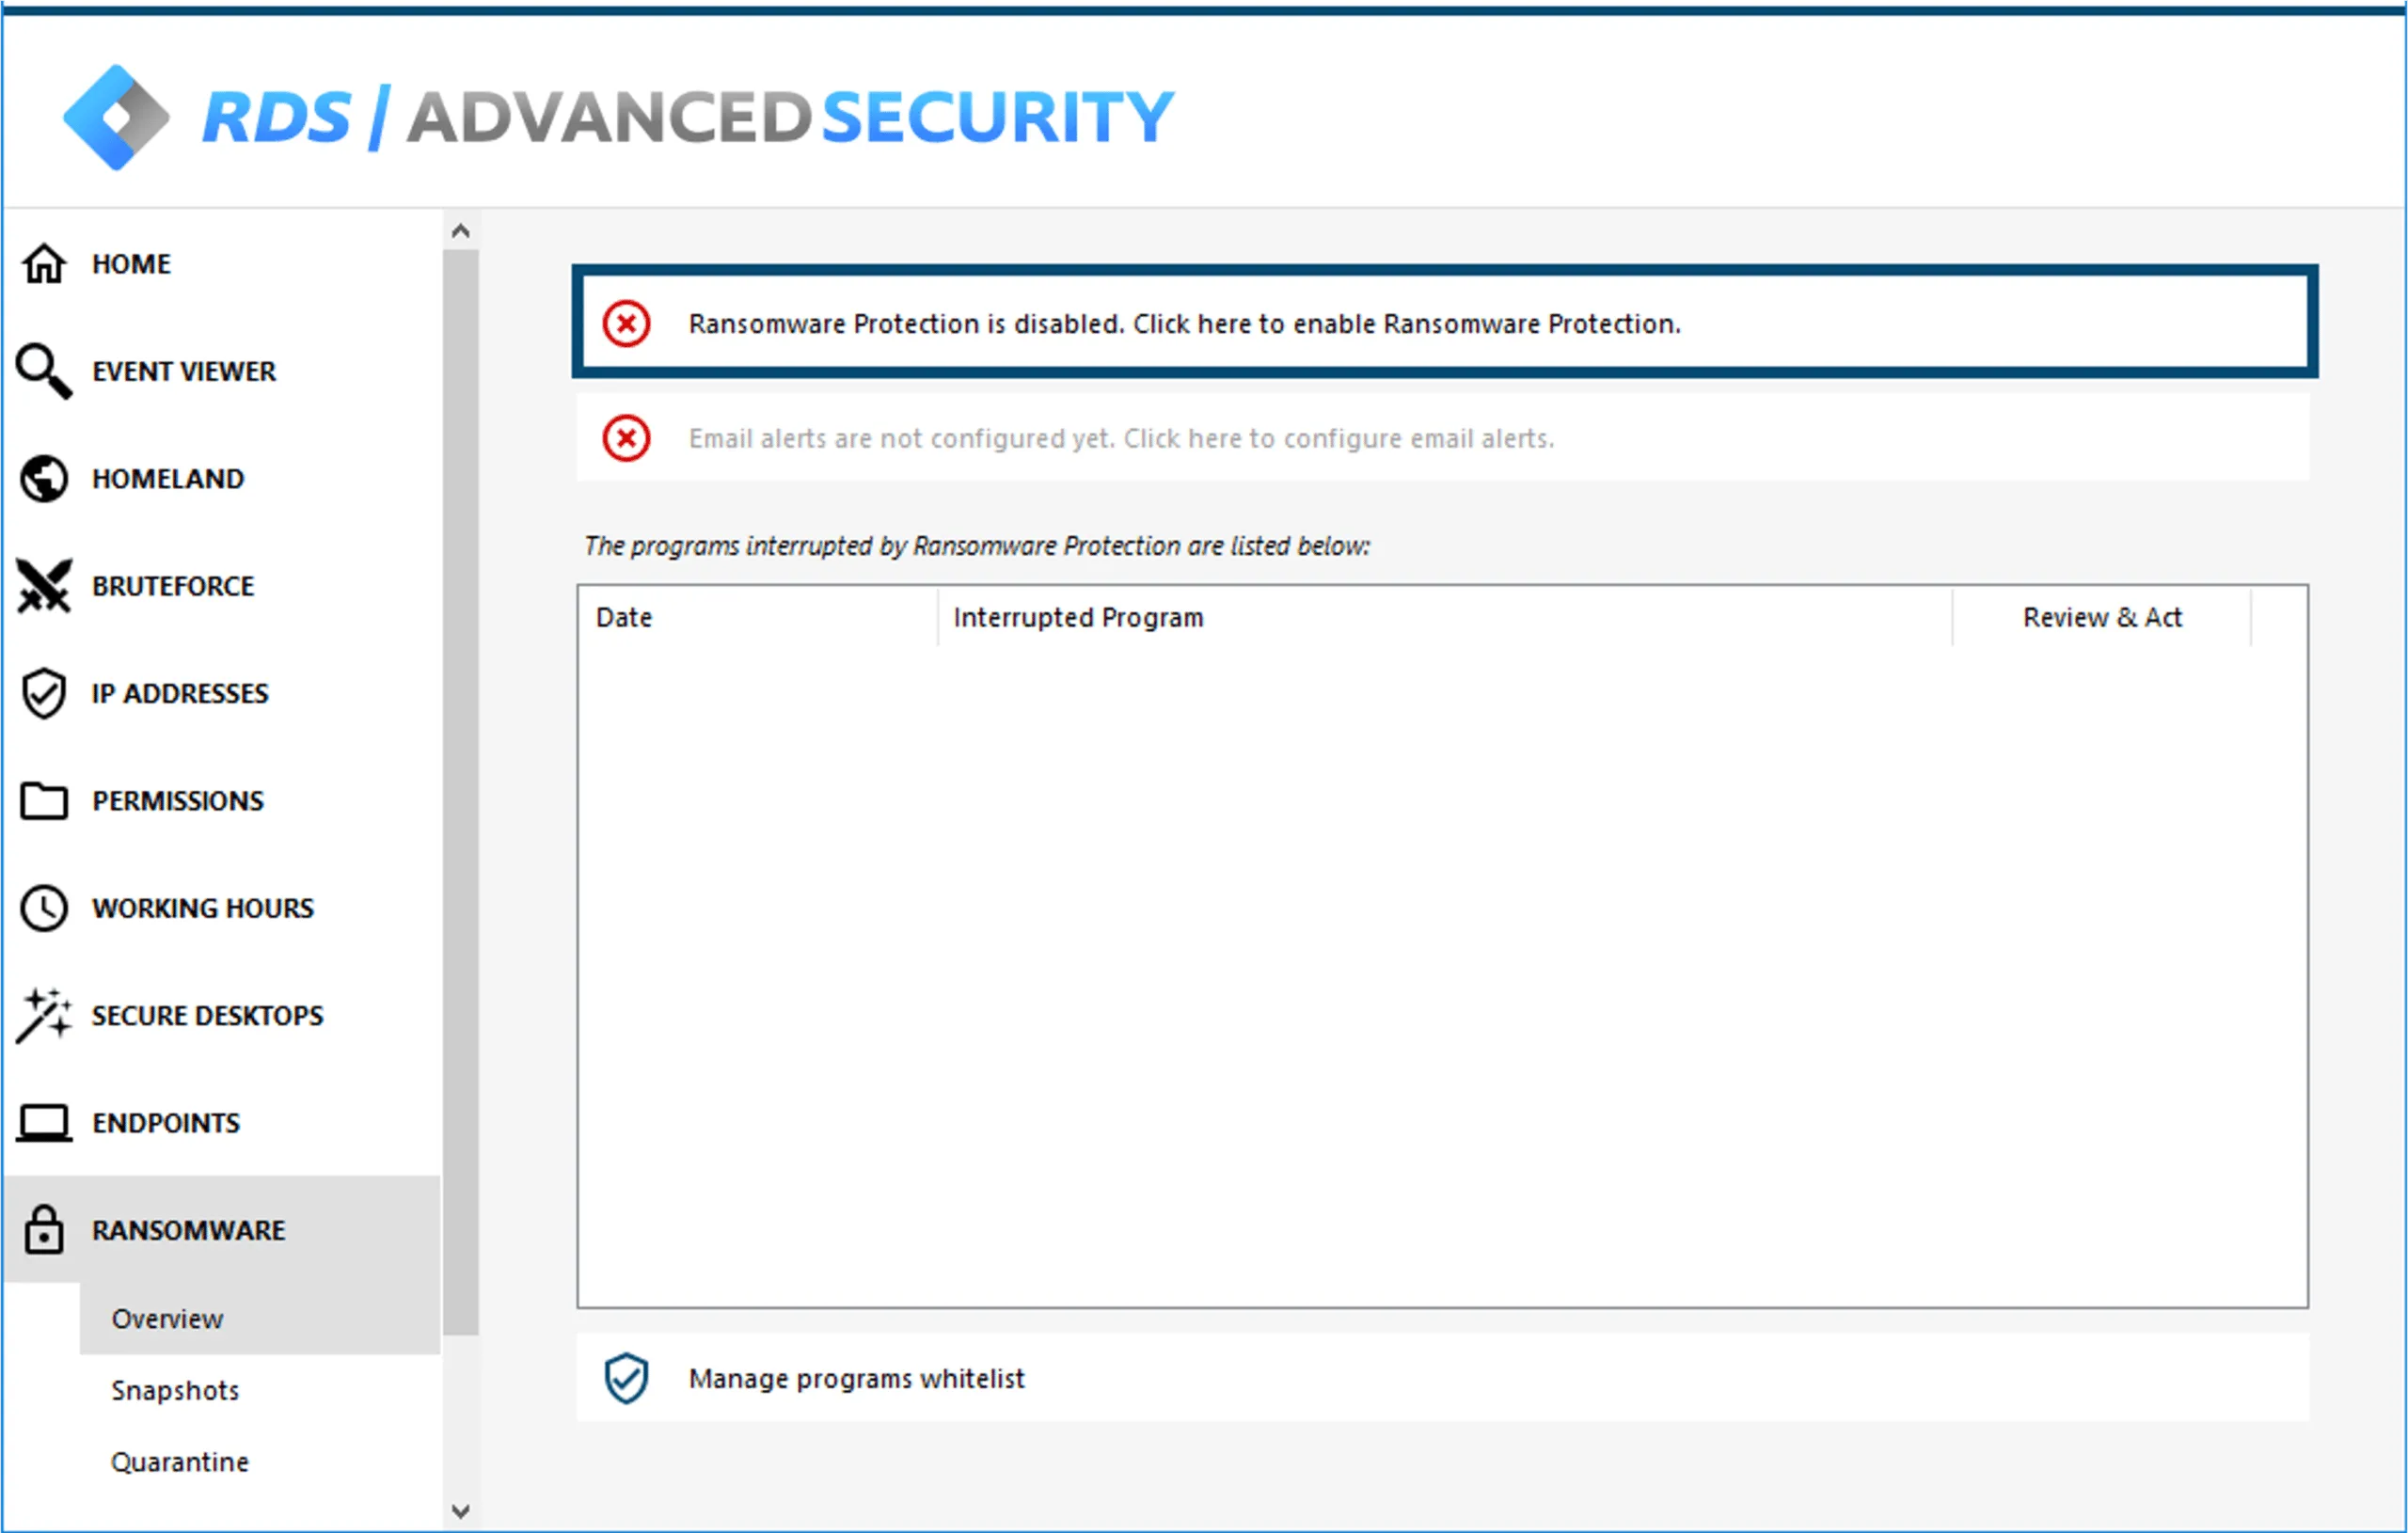
Task: Click the Ransomware padlock icon
Action: [44, 1230]
